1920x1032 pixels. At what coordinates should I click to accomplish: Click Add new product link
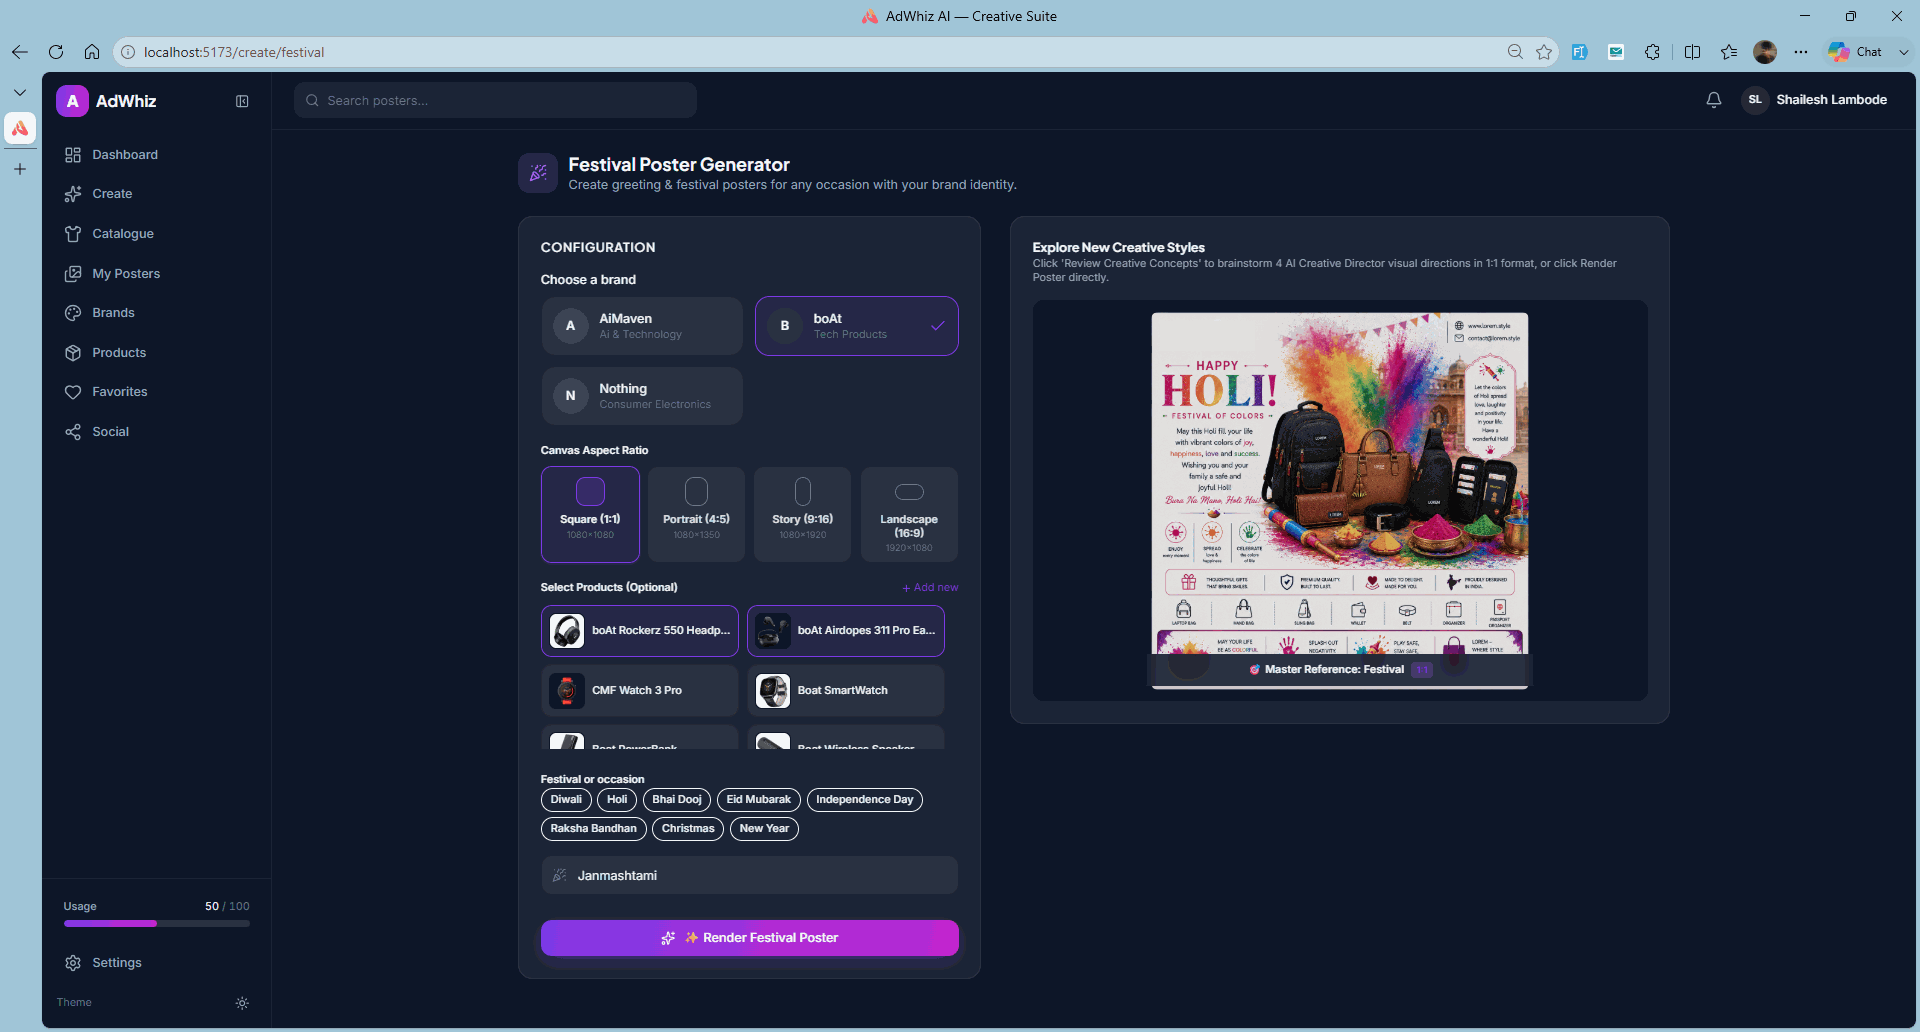[930, 588]
